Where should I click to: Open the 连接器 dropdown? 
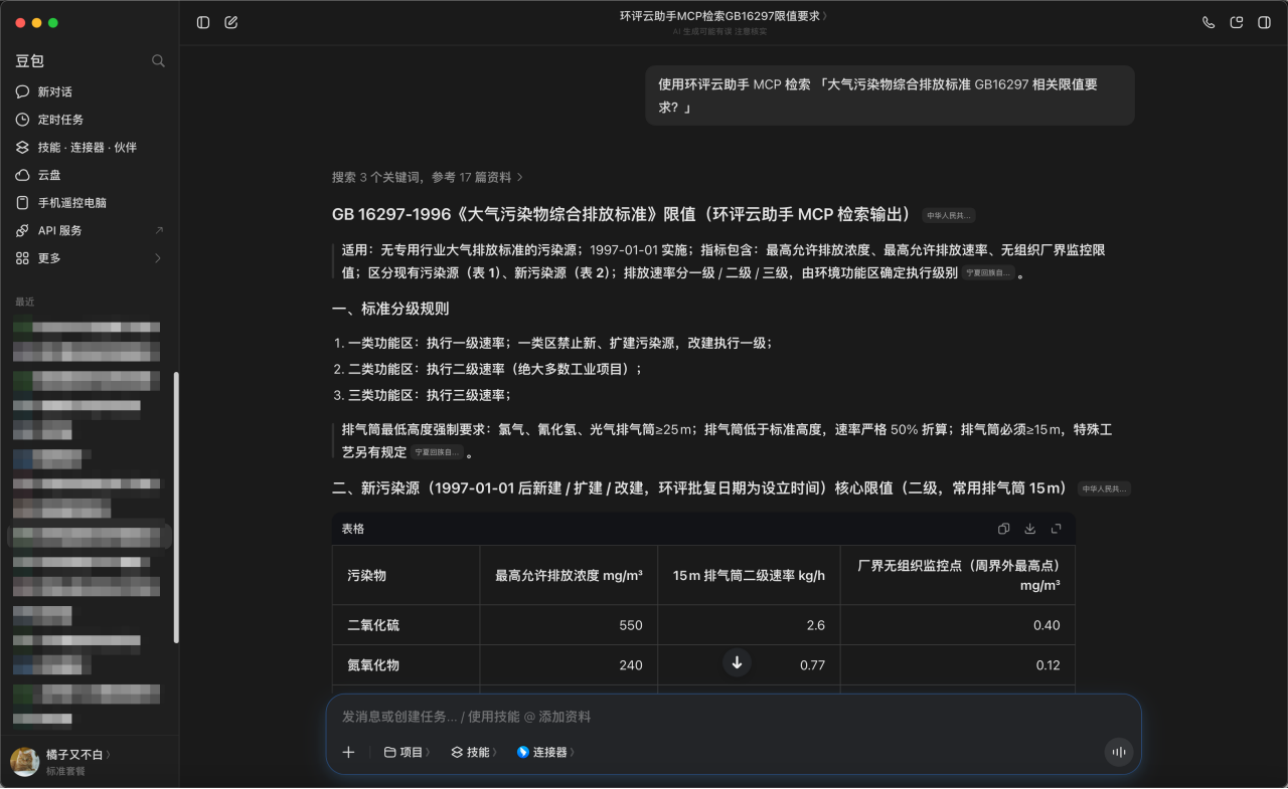coord(546,752)
